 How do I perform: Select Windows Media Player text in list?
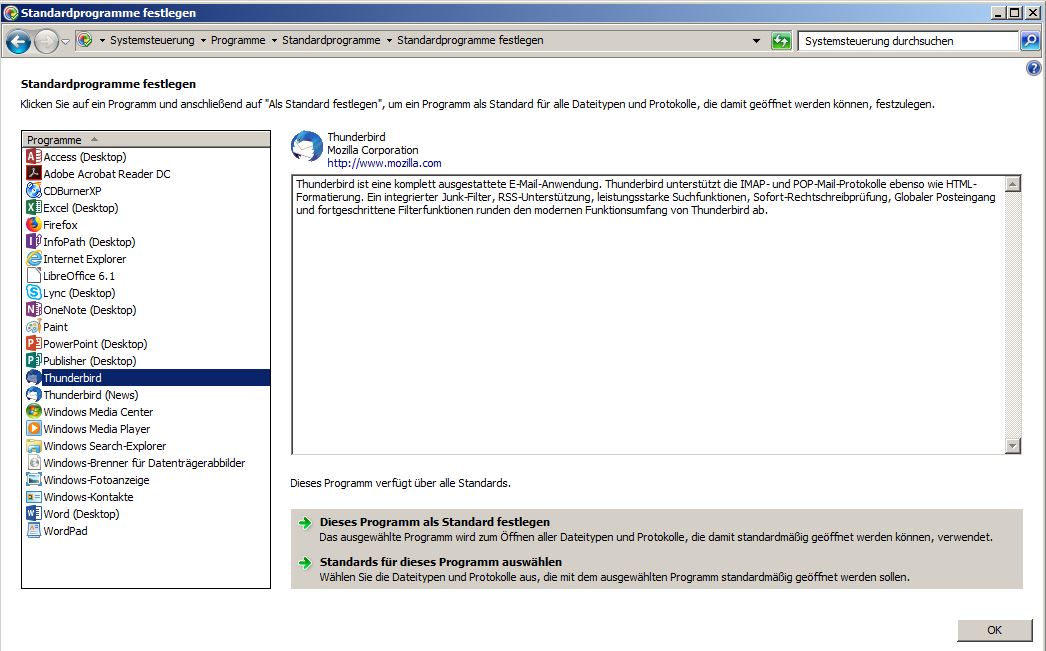click(x=97, y=429)
